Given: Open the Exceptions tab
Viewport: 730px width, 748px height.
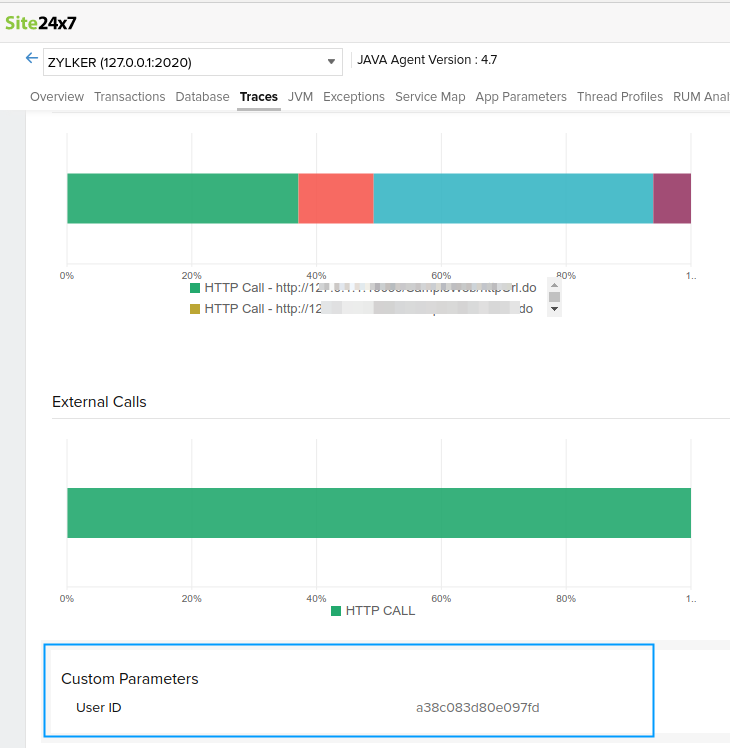Looking at the screenshot, I should click(x=353, y=97).
